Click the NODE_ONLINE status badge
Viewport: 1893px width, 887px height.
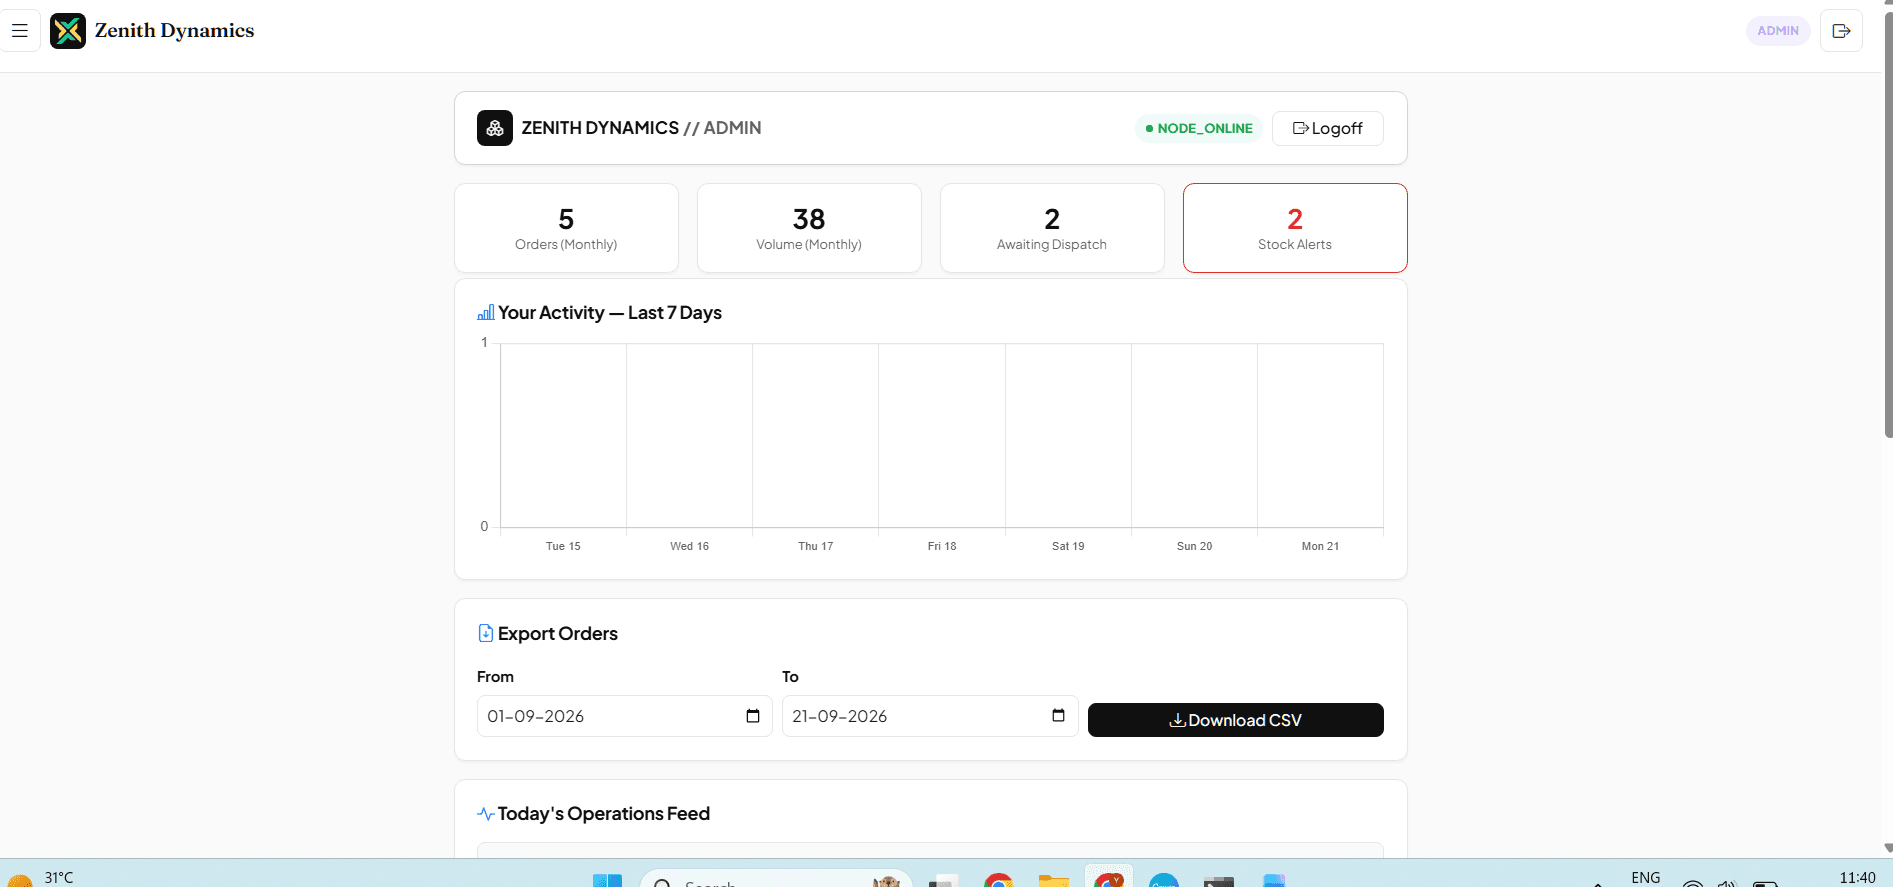coord(1199,128)
